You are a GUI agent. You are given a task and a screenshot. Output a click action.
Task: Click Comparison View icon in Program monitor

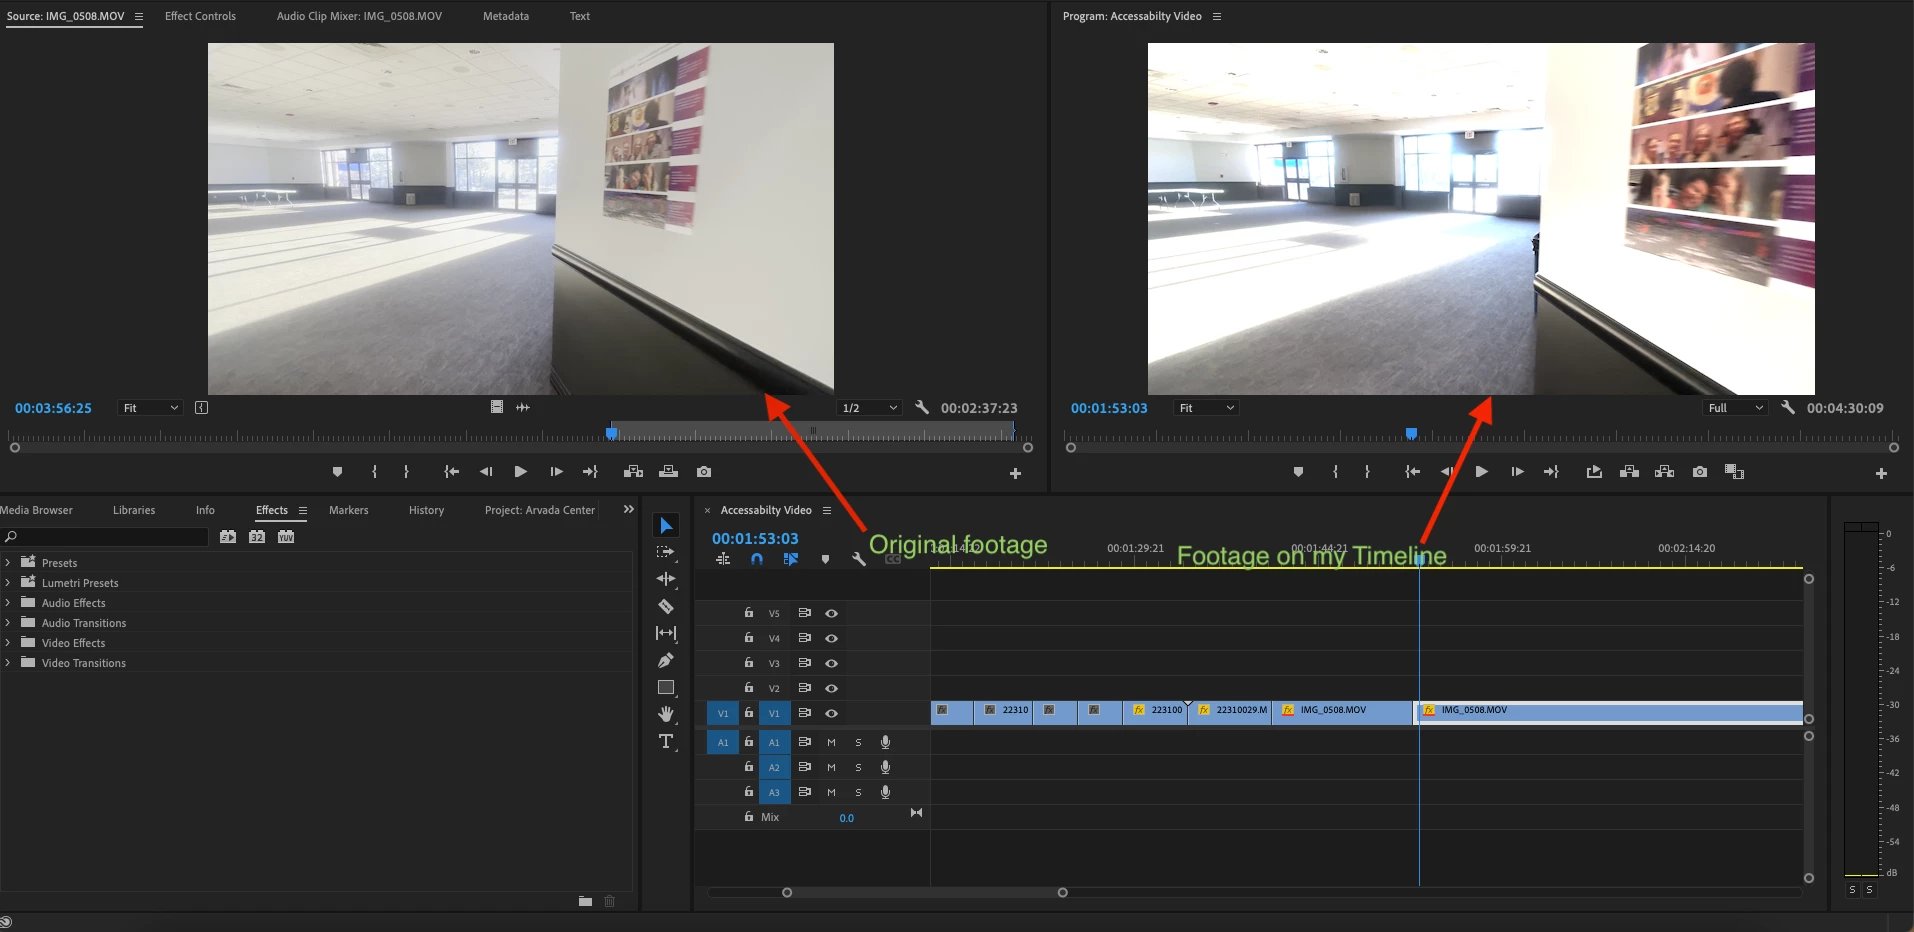point(1735,472)
